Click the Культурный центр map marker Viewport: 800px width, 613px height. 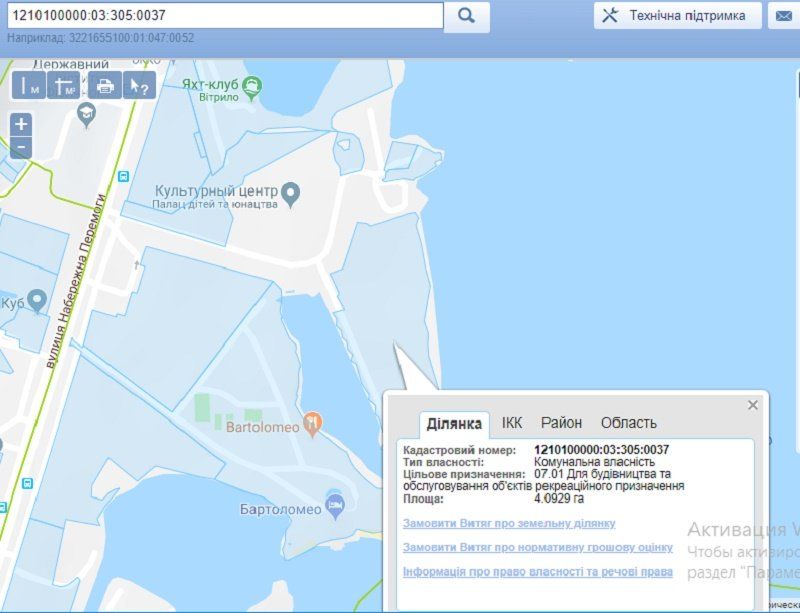pos(291,191)
